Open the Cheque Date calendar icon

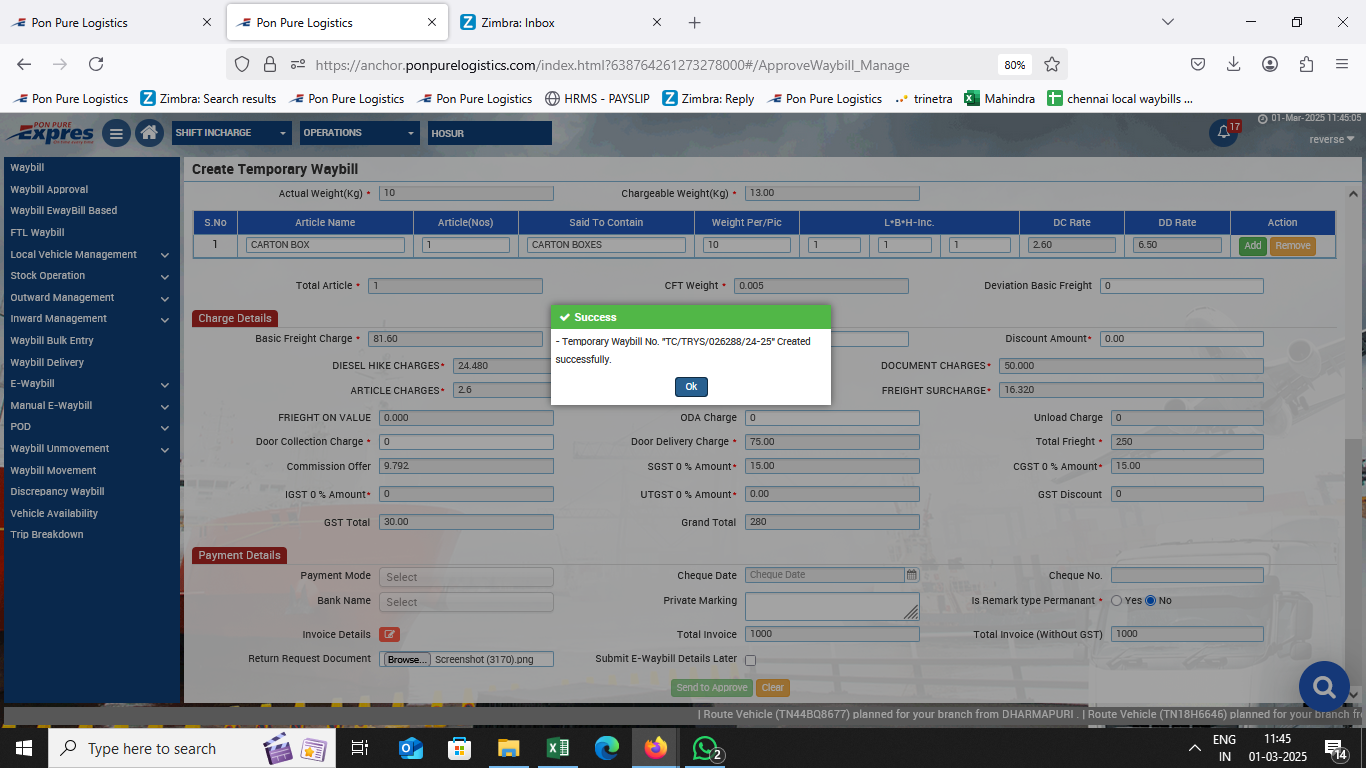[x=911, y=575]
